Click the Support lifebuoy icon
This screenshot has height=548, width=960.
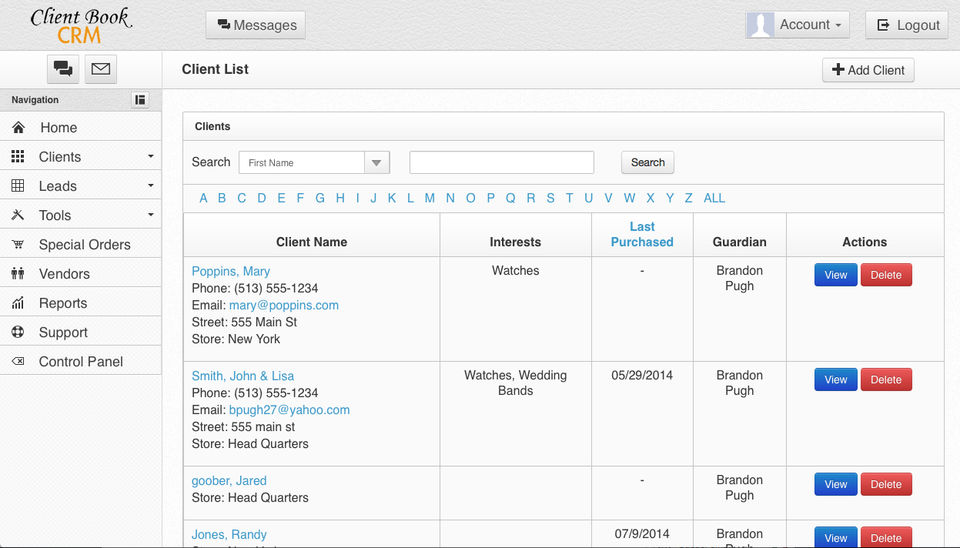click(18, 332)
